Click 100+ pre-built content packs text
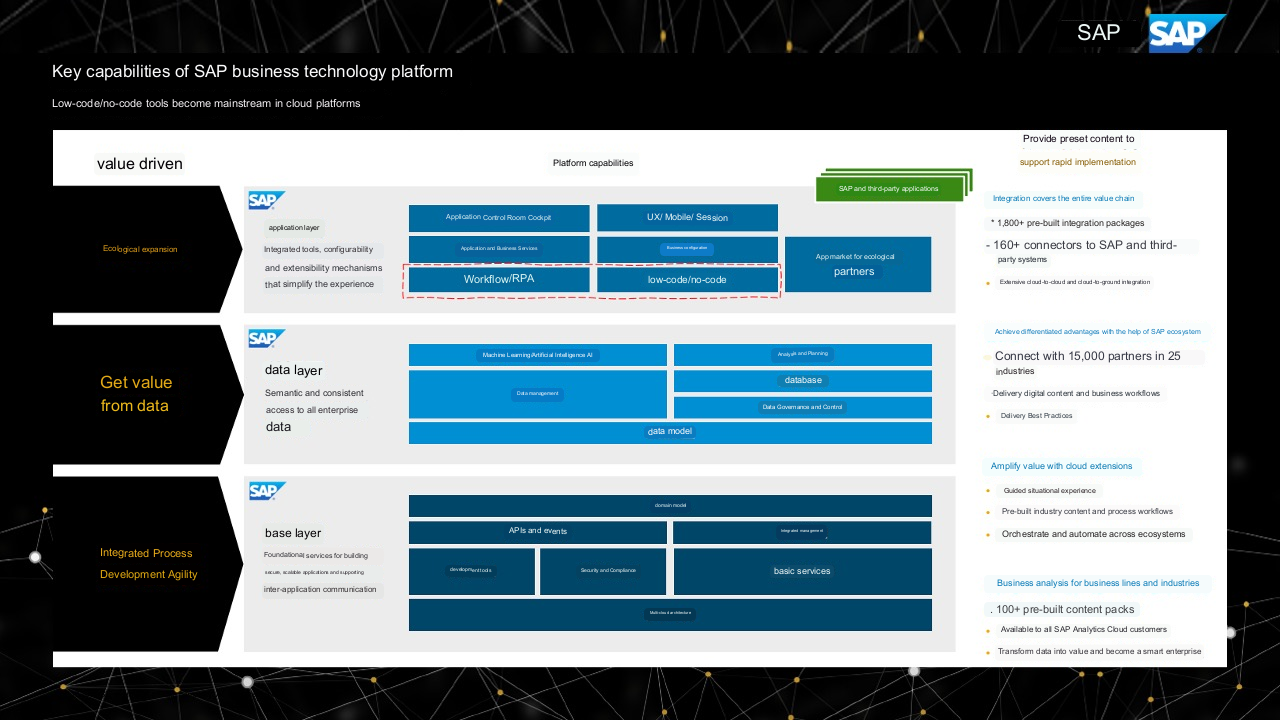Screen dimensions: 1280x720 pos(1061,610)
